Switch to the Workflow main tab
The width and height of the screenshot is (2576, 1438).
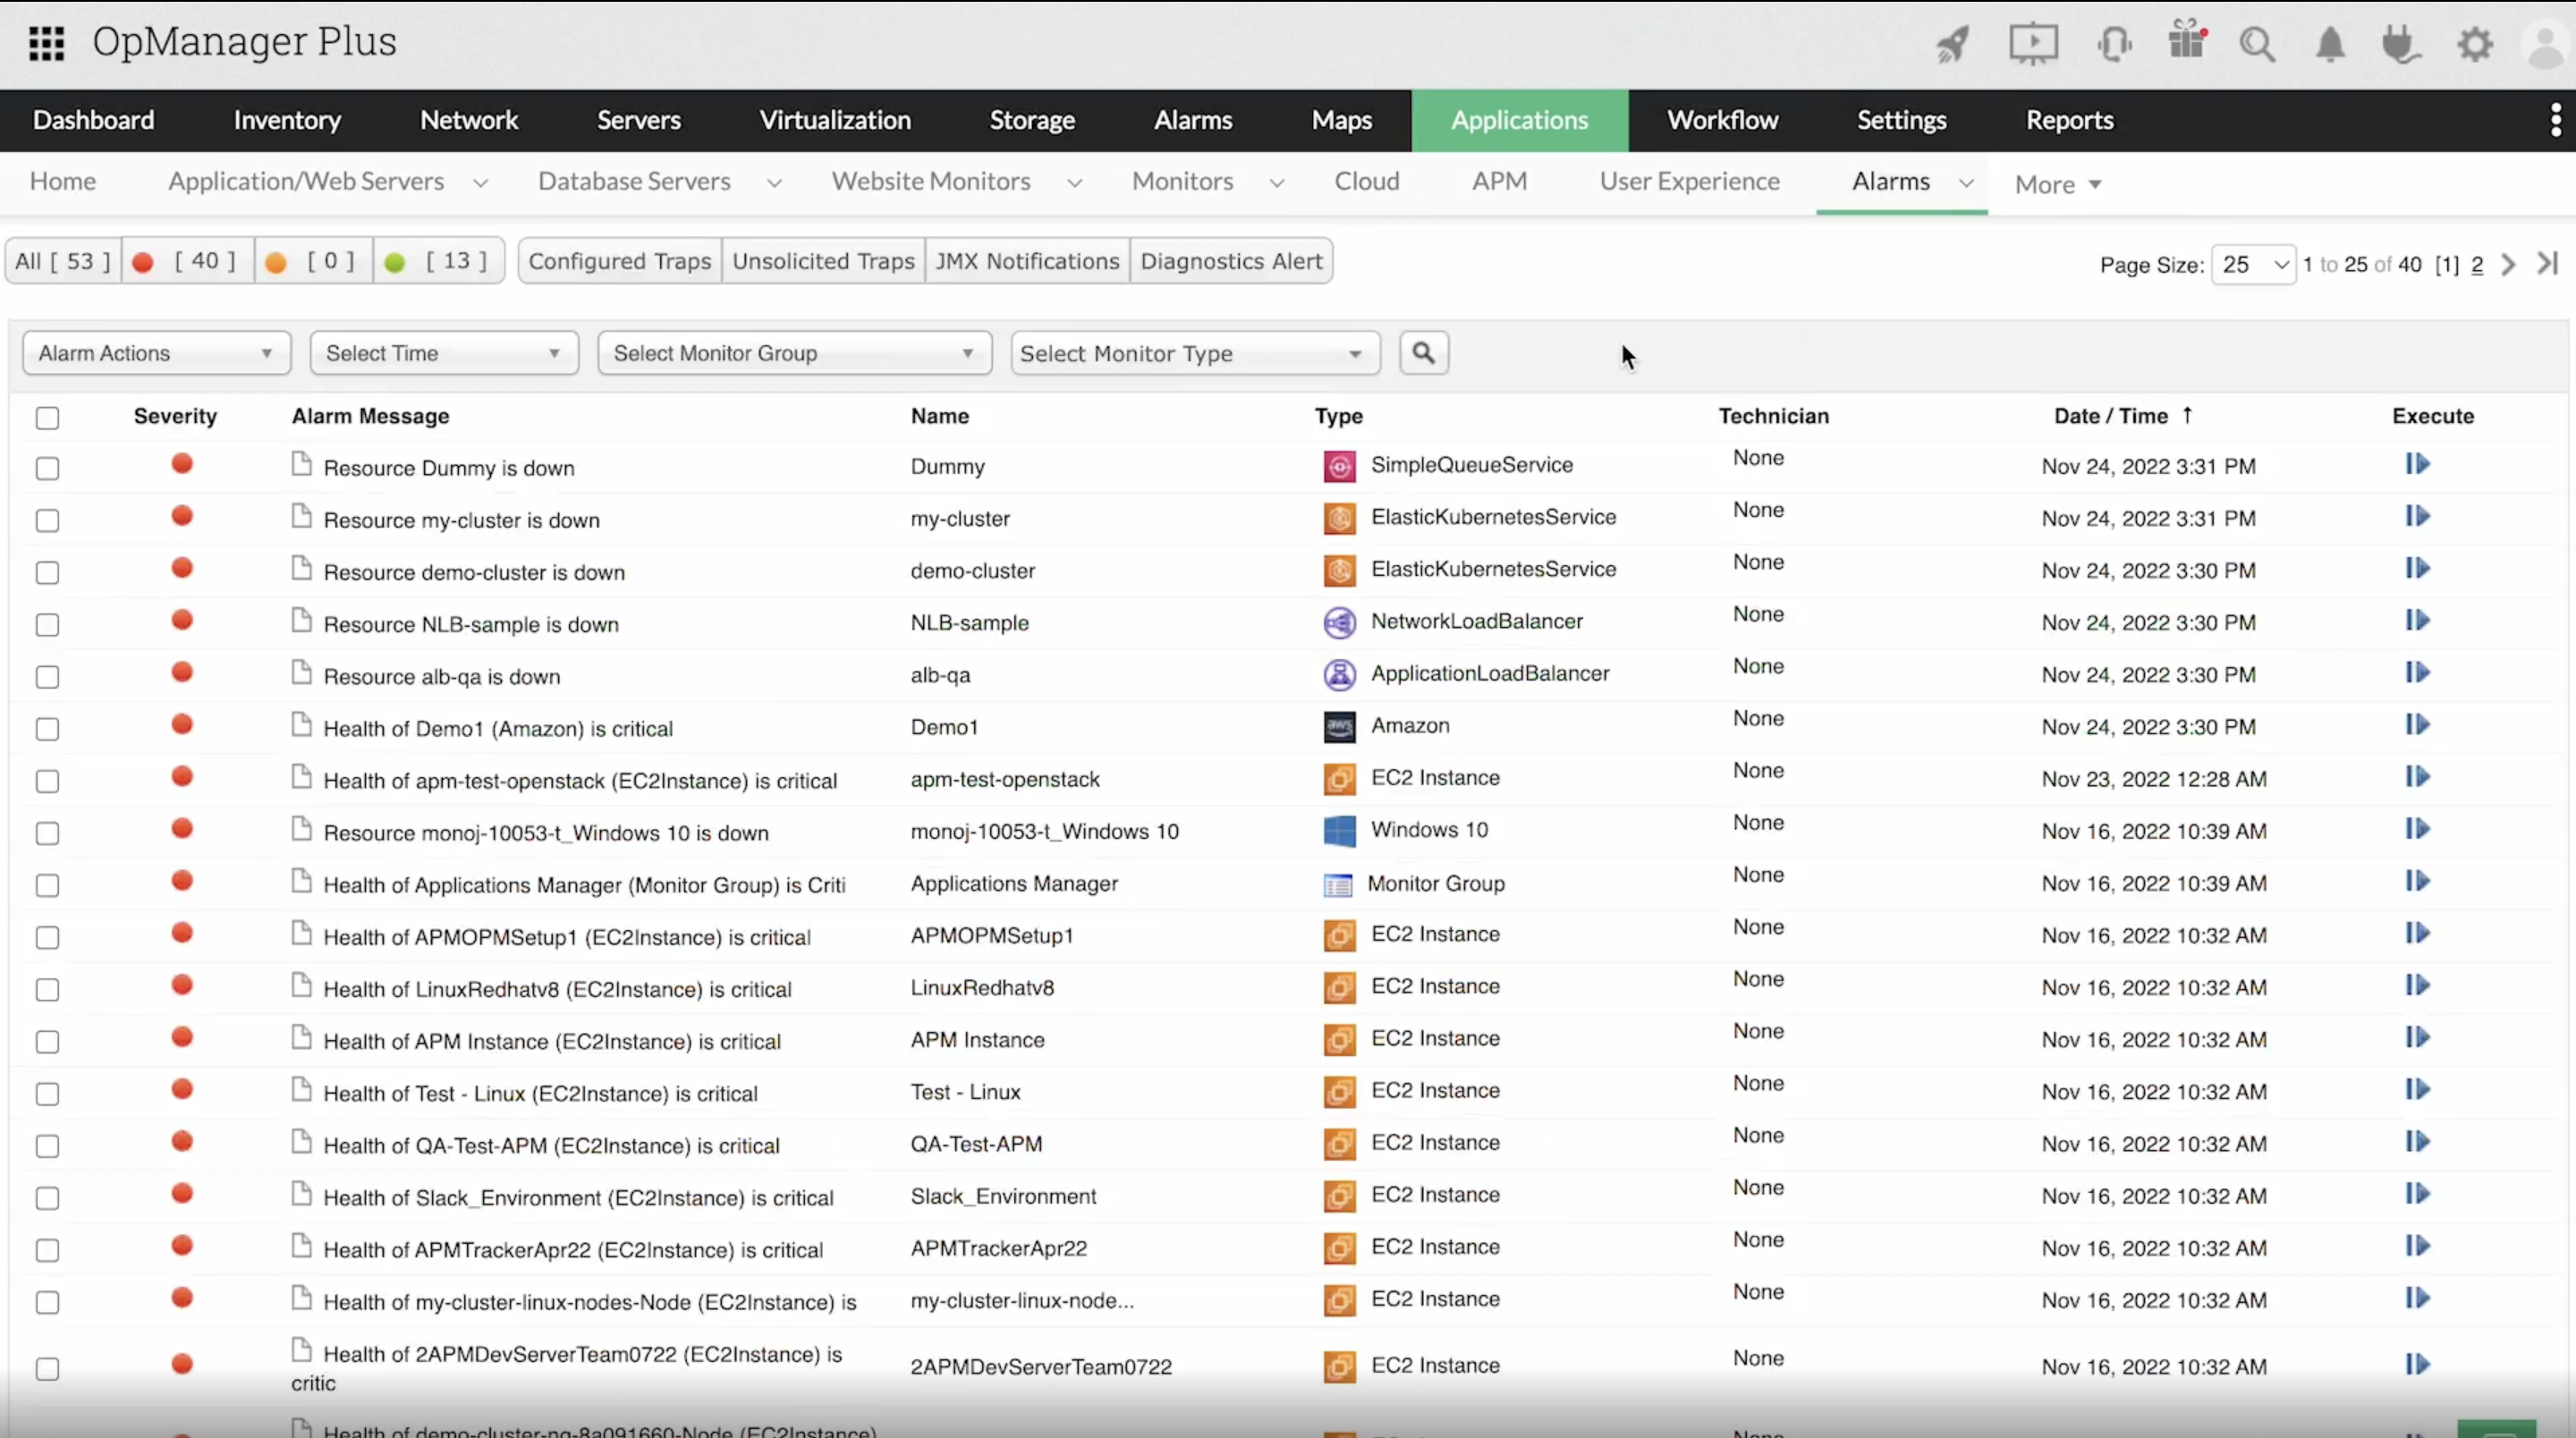[x=1722, y=120]
